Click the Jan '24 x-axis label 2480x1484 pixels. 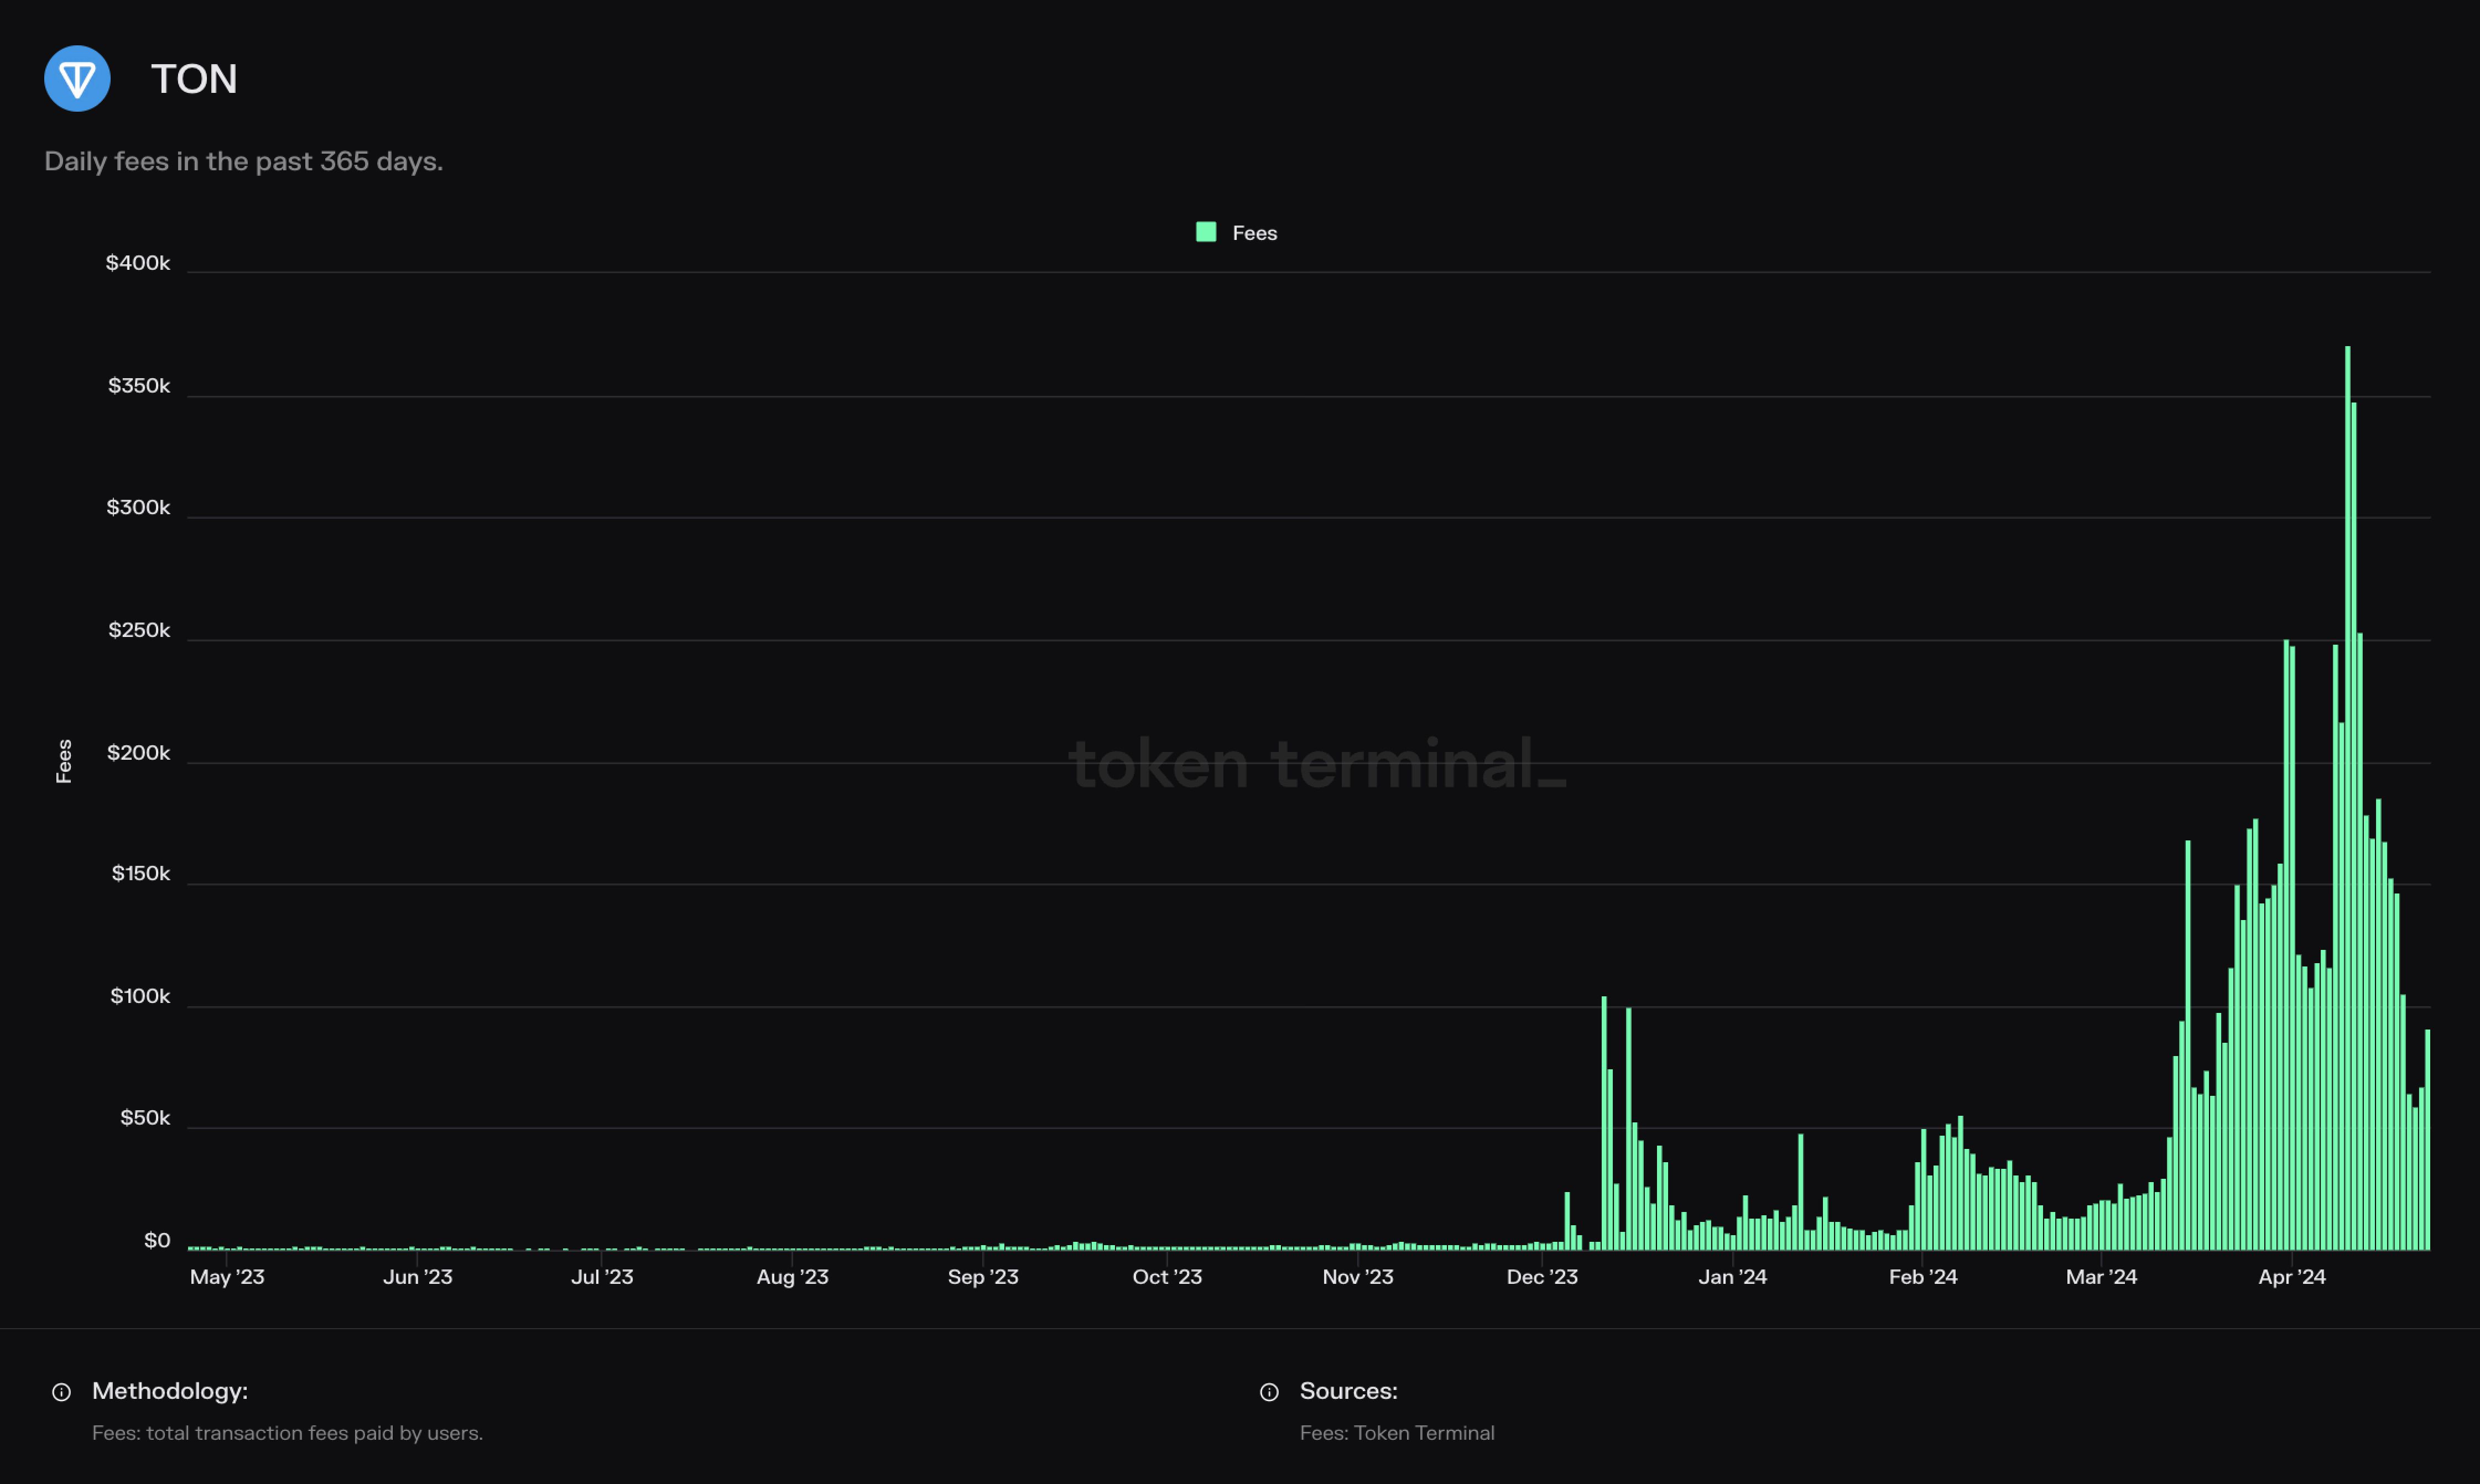coord(1732,1277)
